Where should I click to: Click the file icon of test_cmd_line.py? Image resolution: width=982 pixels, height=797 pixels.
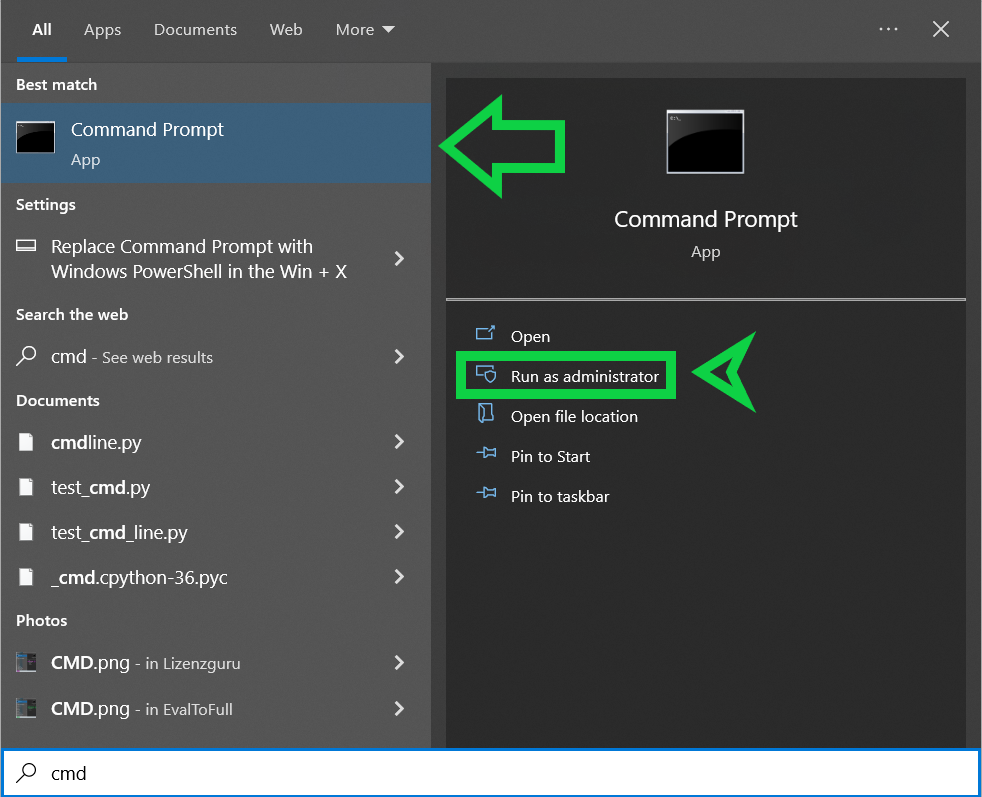[26, 532]
